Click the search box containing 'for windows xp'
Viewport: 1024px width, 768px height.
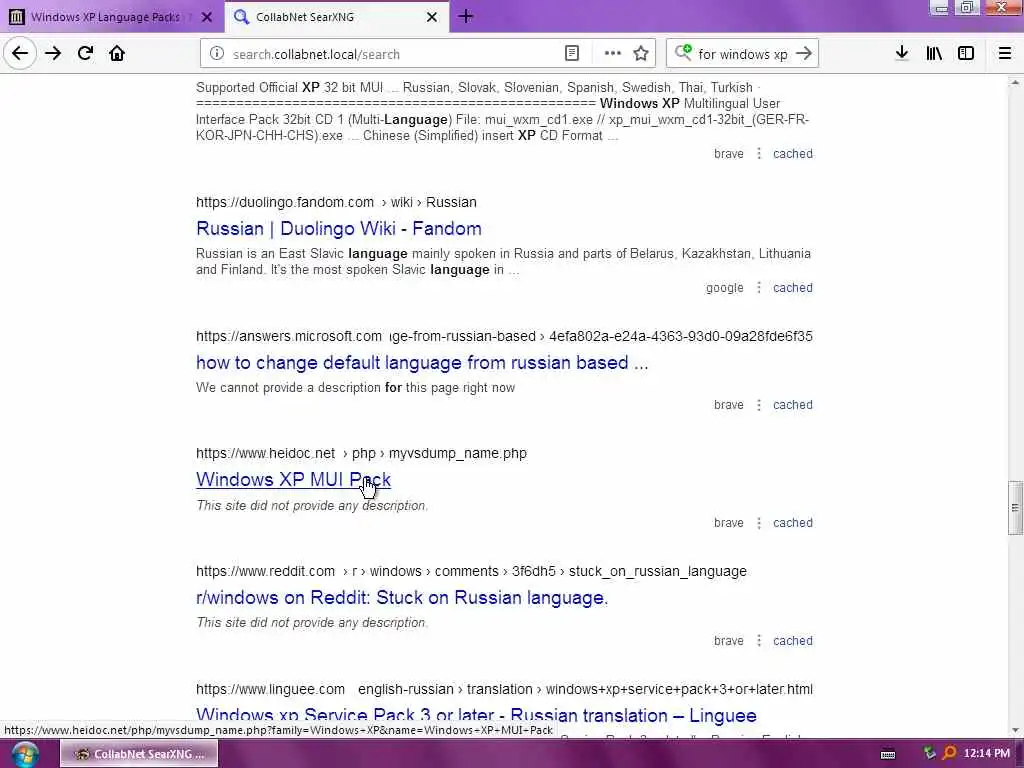coord(743,54)
